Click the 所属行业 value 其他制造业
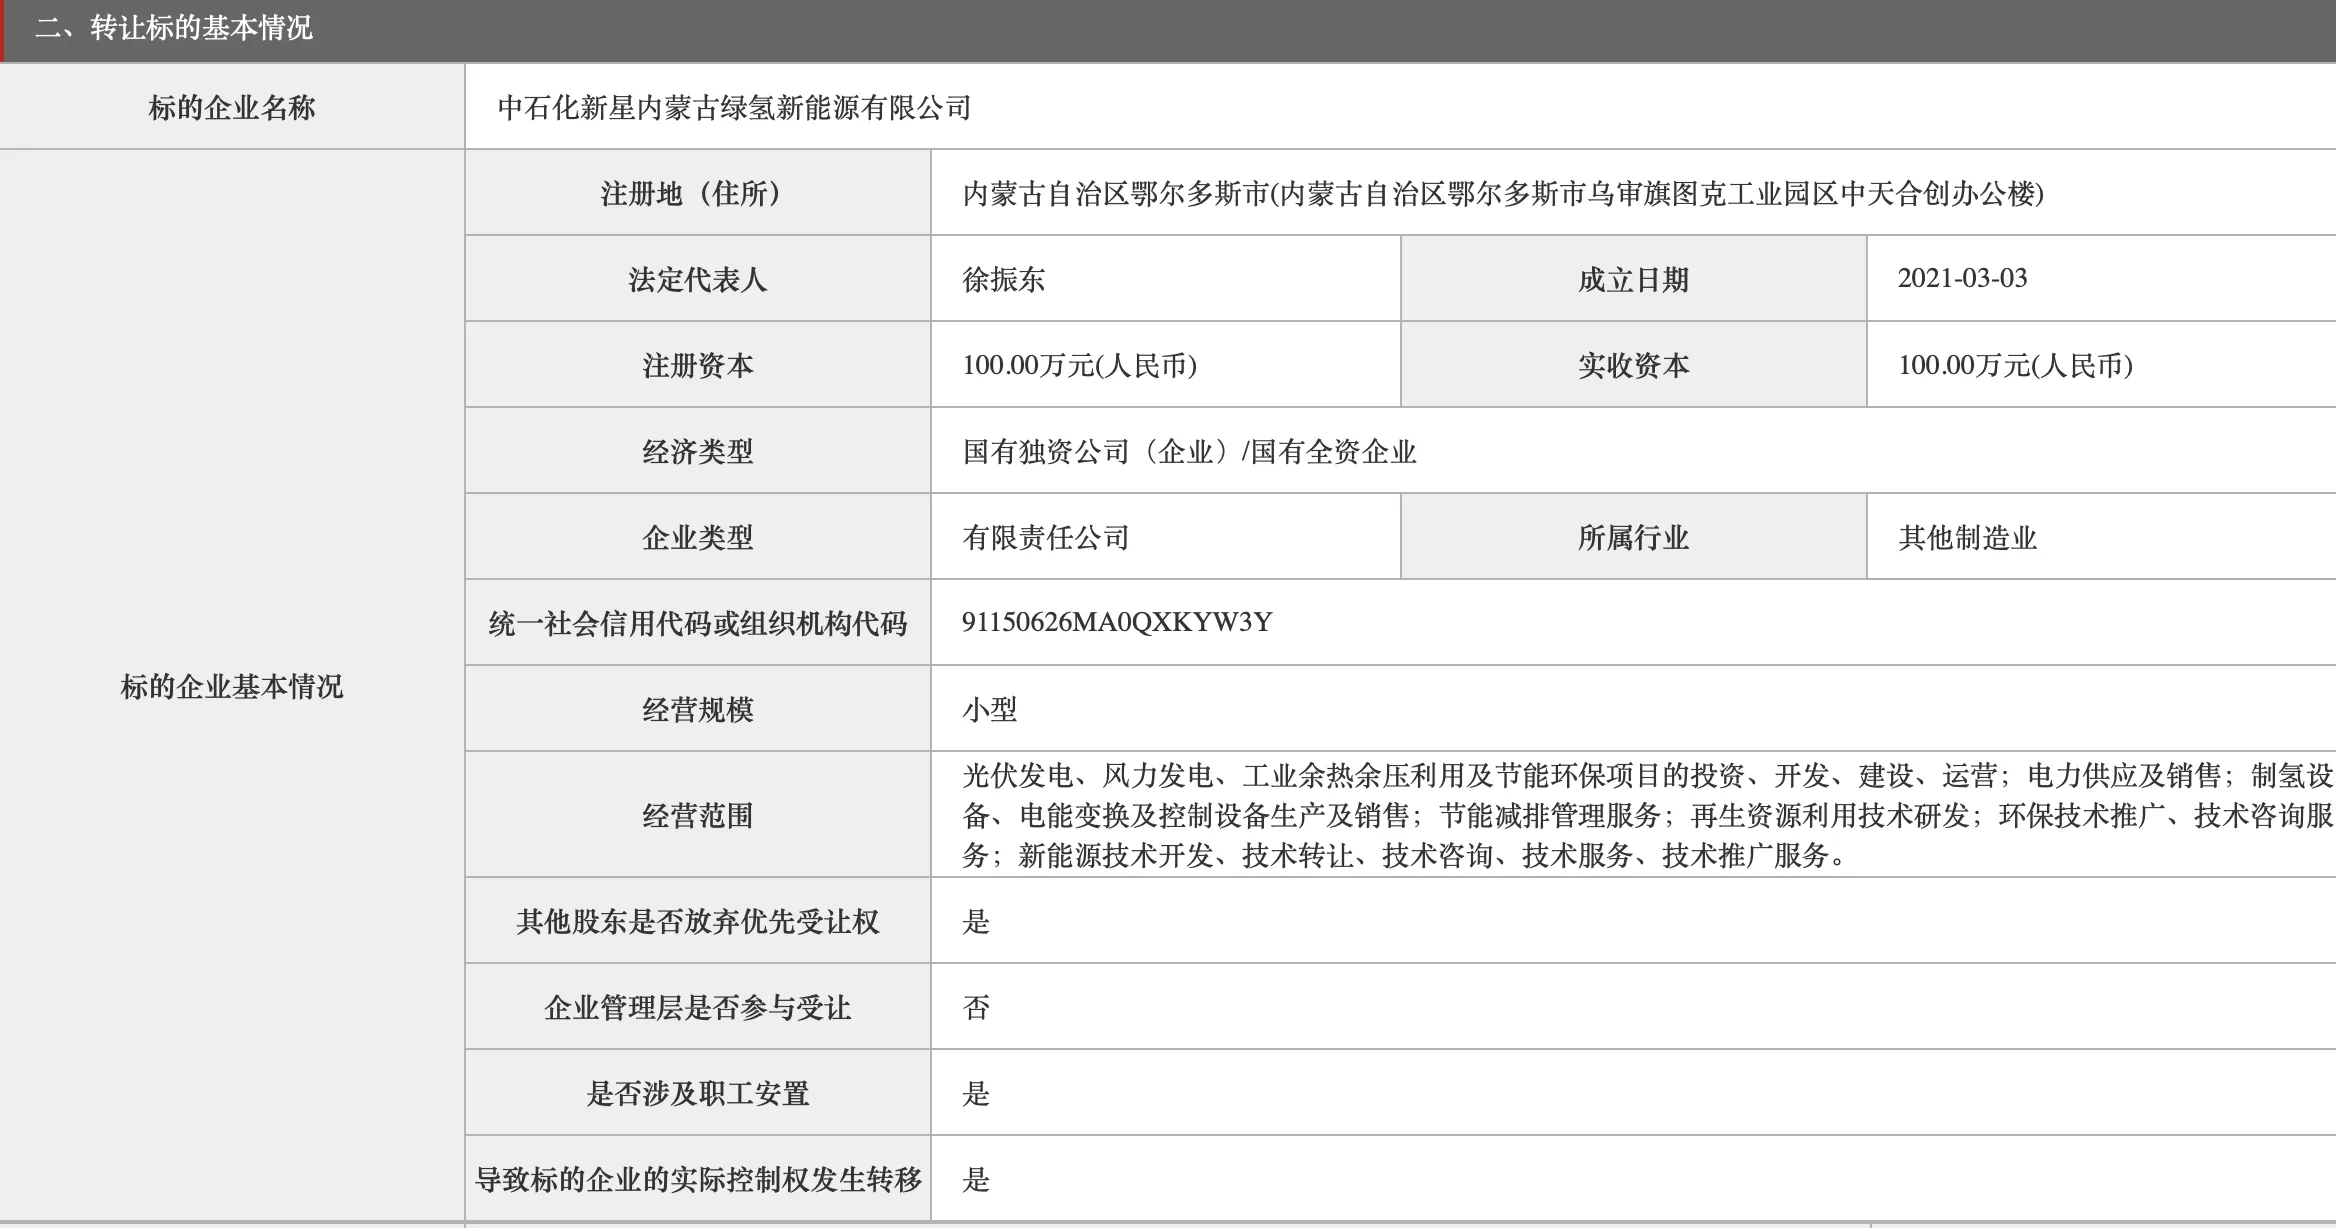 click(1967, 538)
